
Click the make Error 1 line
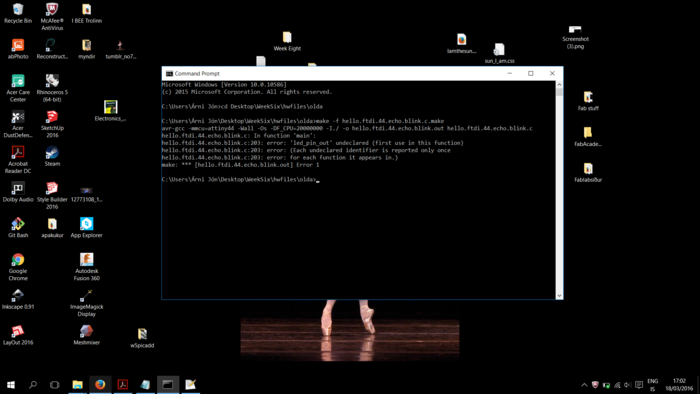coord(241,165)
